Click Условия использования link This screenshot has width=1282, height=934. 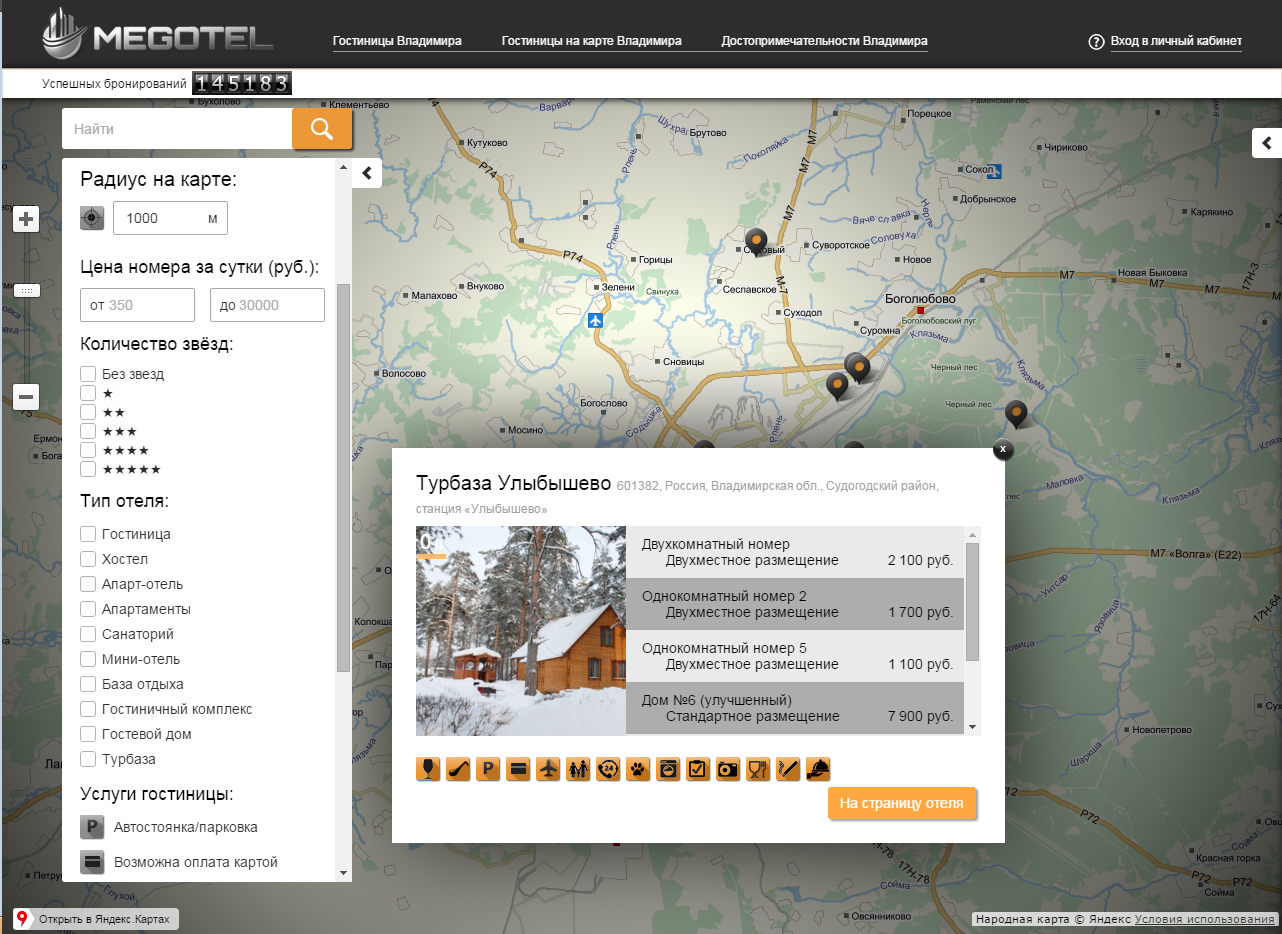coord(1205,919)
